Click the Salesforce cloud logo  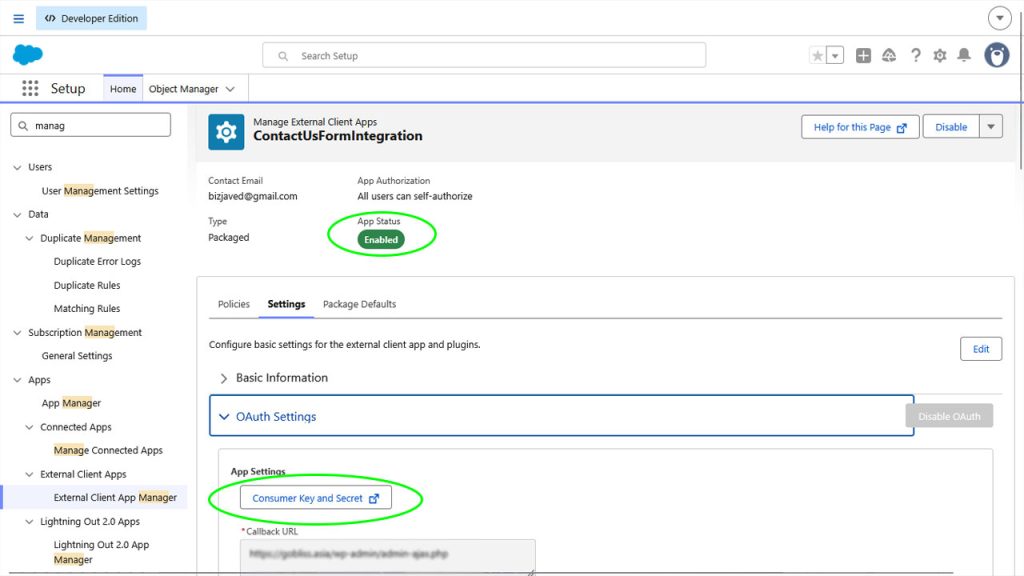tap(27, 55)
